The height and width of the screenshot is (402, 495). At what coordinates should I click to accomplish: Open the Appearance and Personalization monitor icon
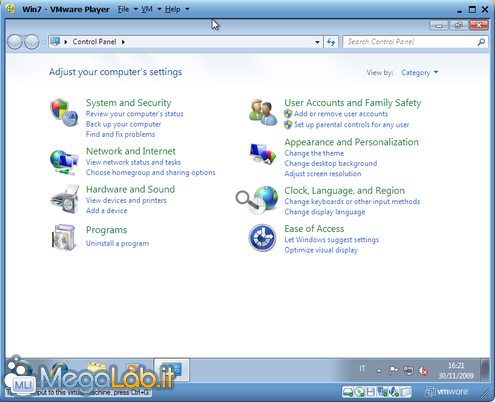pos(263,154)
